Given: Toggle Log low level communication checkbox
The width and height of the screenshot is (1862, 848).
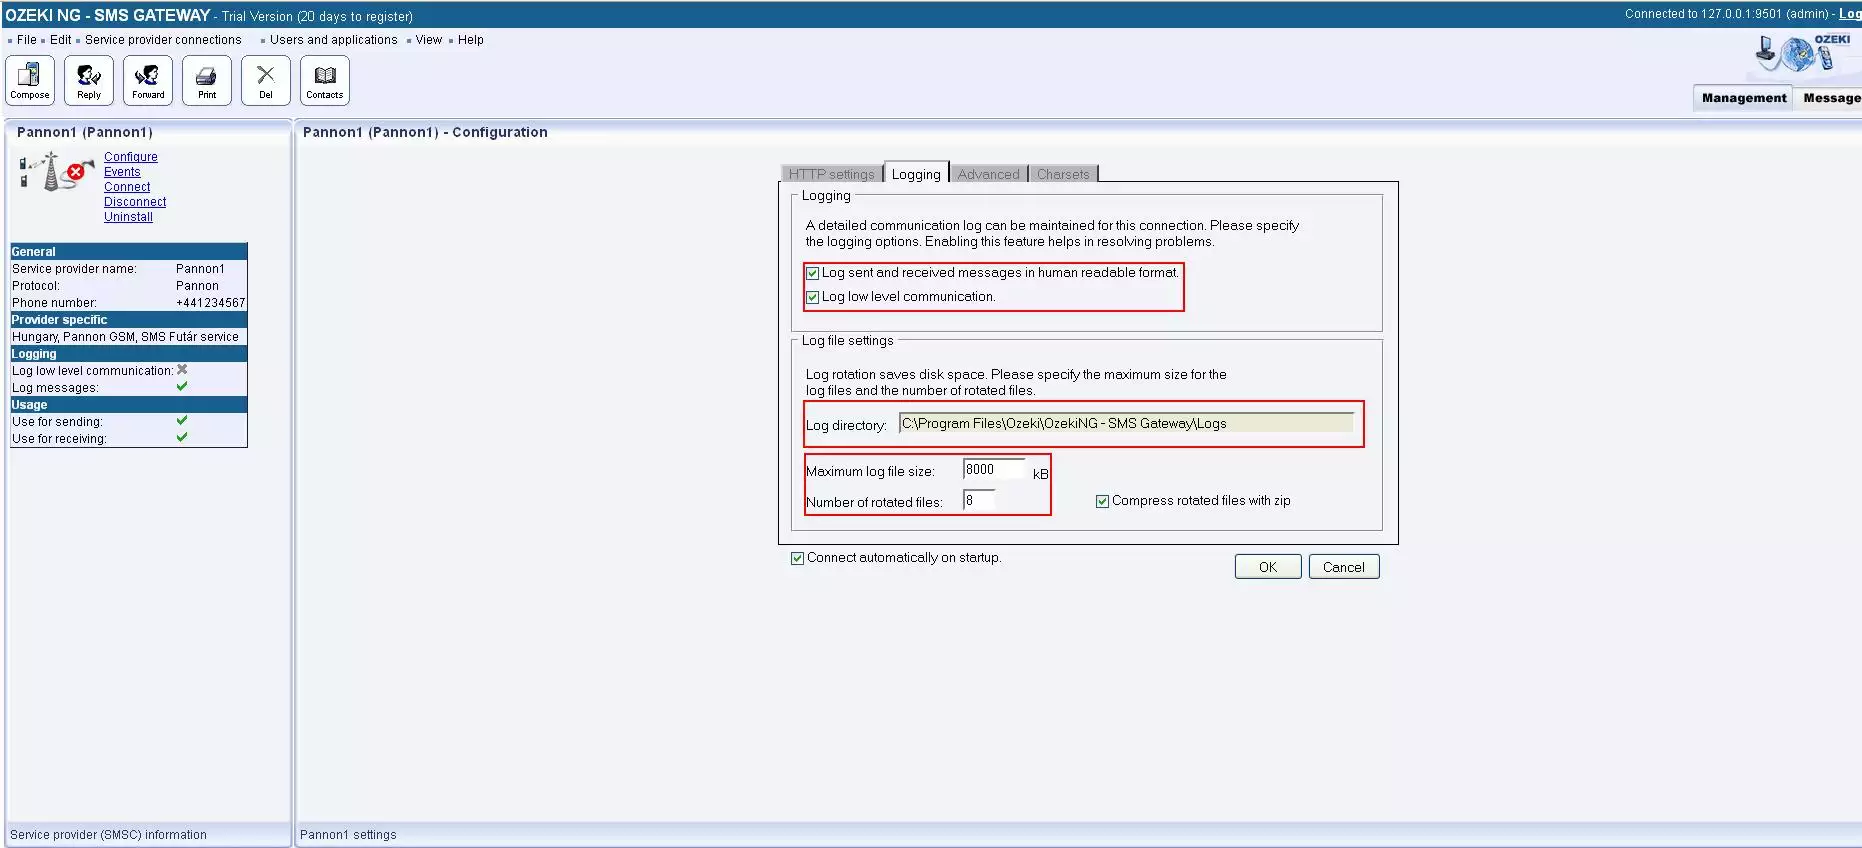Looking at the screenshot, I should click(x=813, y=297).
